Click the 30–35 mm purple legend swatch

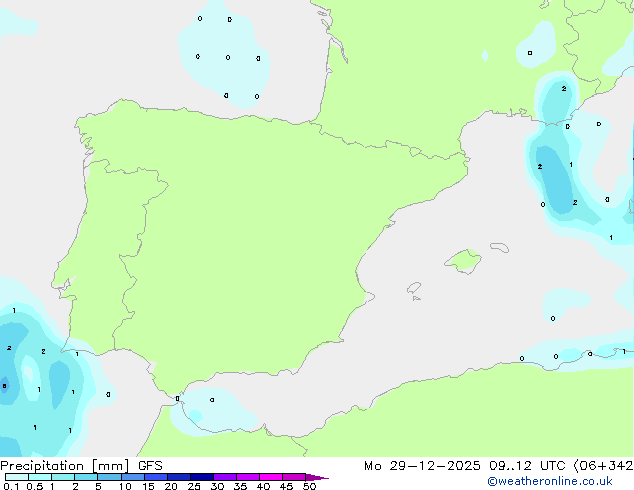pyautogui.click(x=225, y=477)
